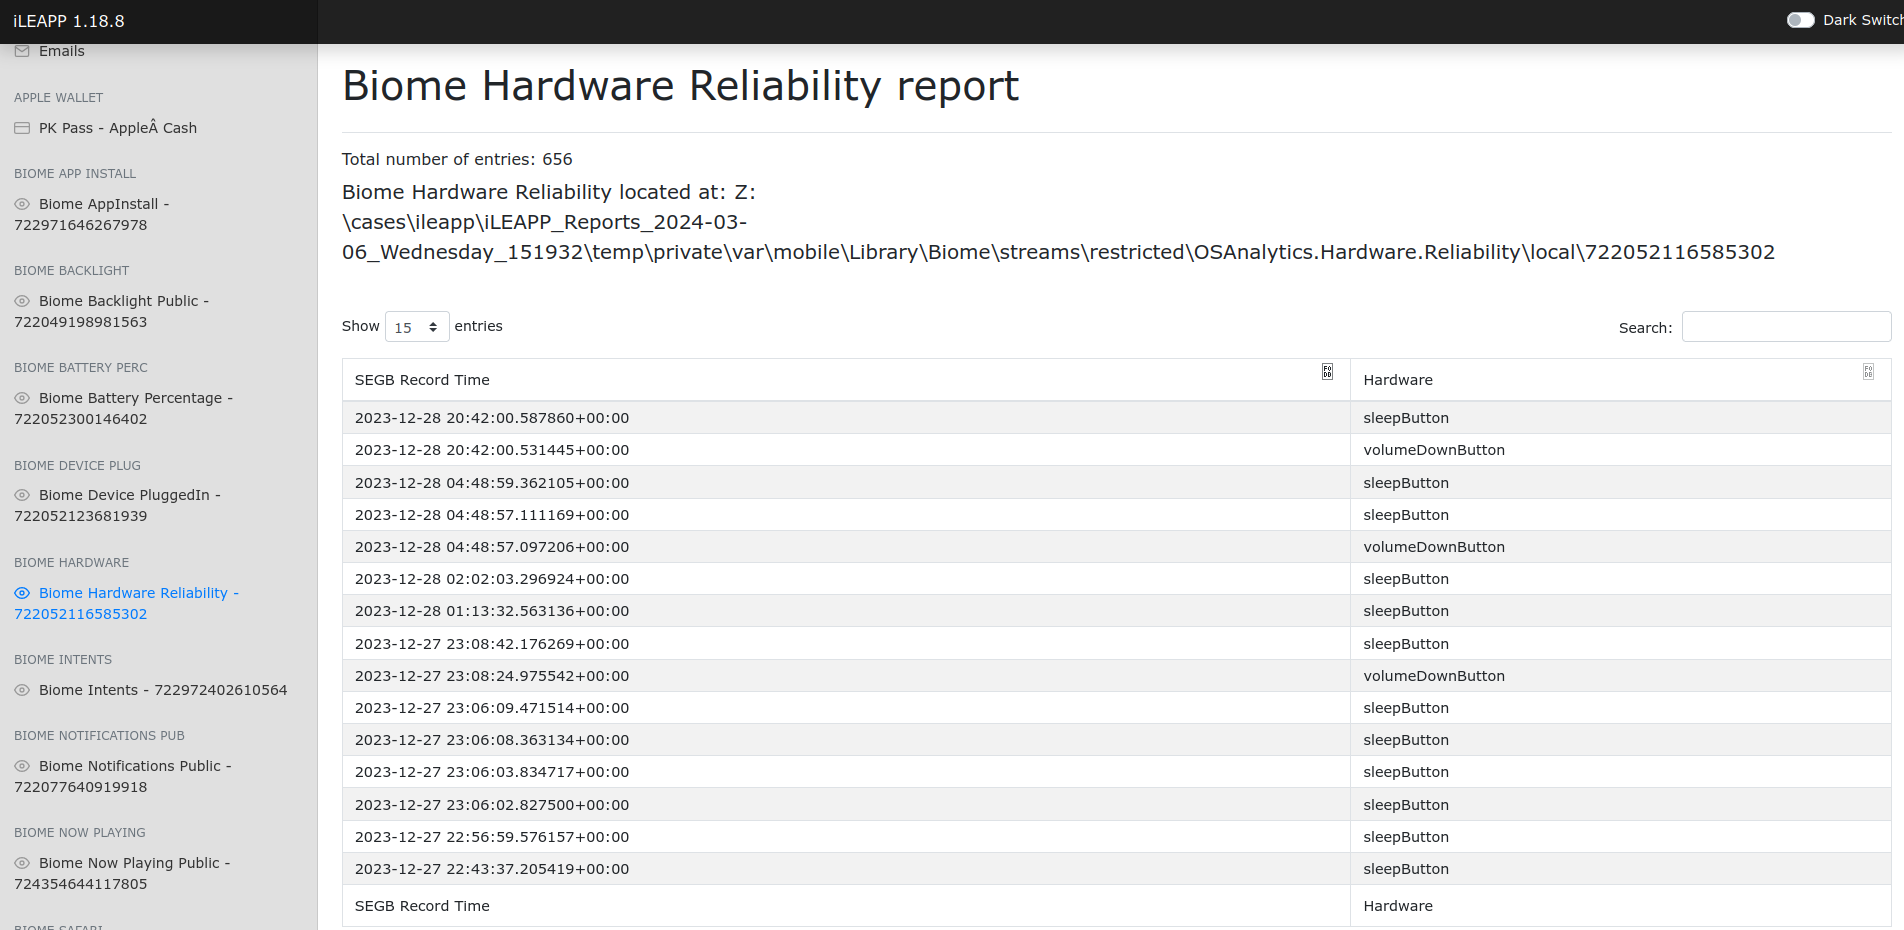The height and width of the screenshot is (930, 1904).
Task: Click volumeDownButton in the 20:42:00.531445 row
Action: point(1434,450)
